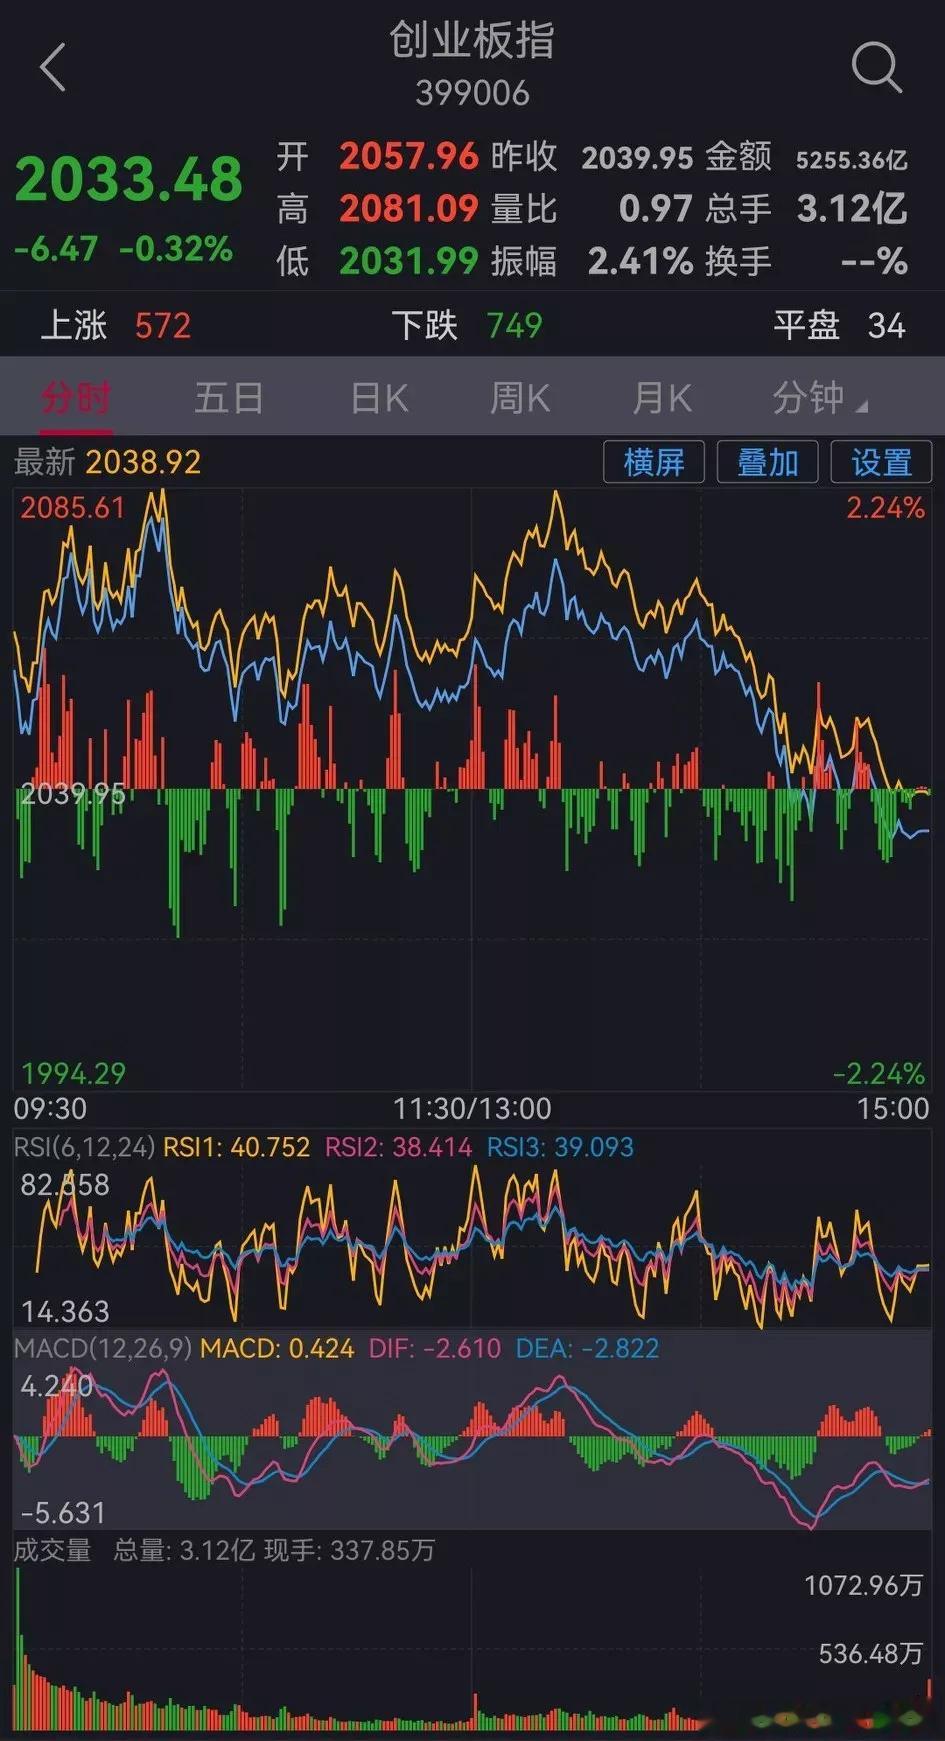Image resolution: width=945 pixels, height=1741 pixels.
Task: Tap the MACD(12,26,9) indicator label
Action: (102, 1348)
